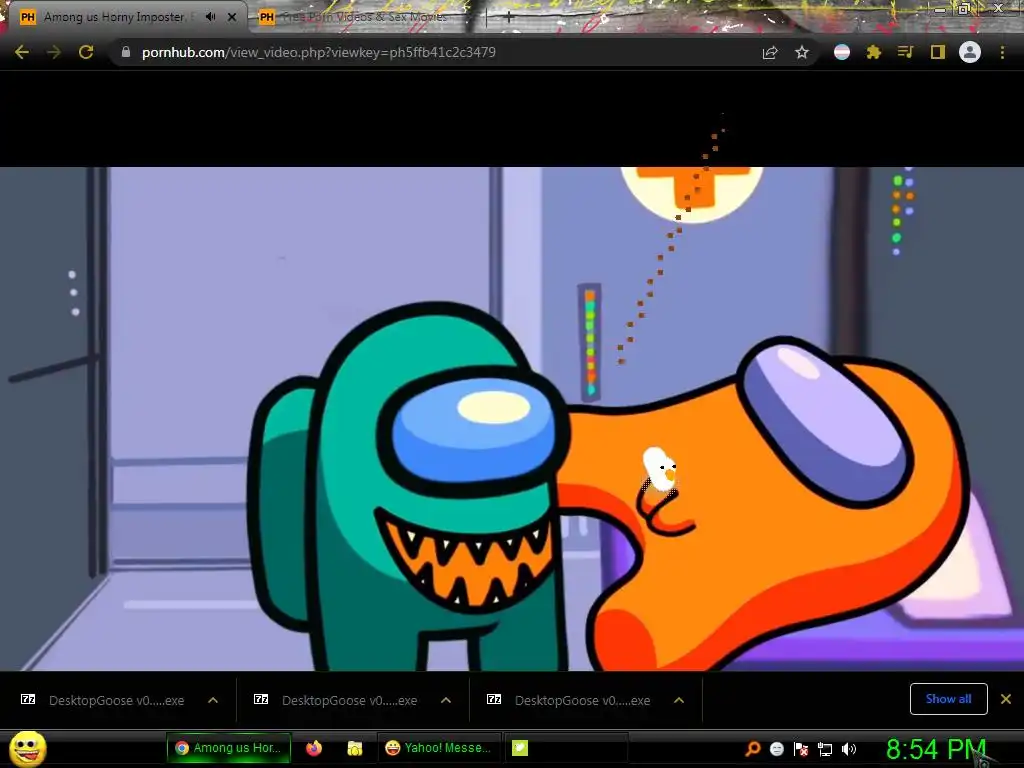Launch Firefox from the taskbar

point(314,748)
